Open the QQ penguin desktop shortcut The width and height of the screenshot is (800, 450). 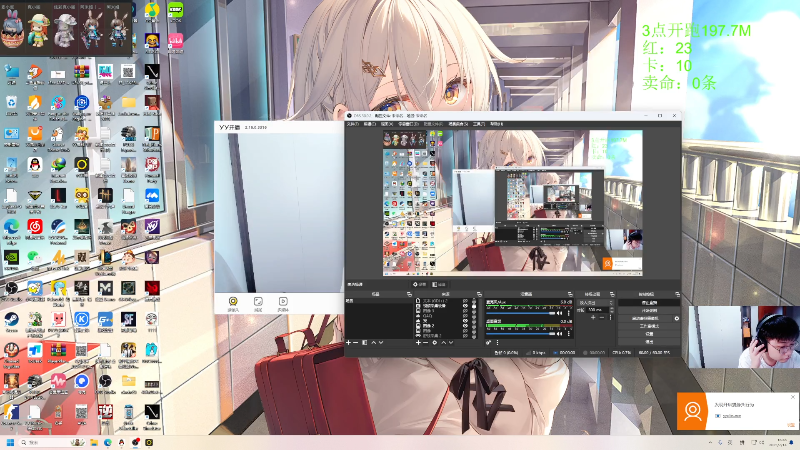35,165
